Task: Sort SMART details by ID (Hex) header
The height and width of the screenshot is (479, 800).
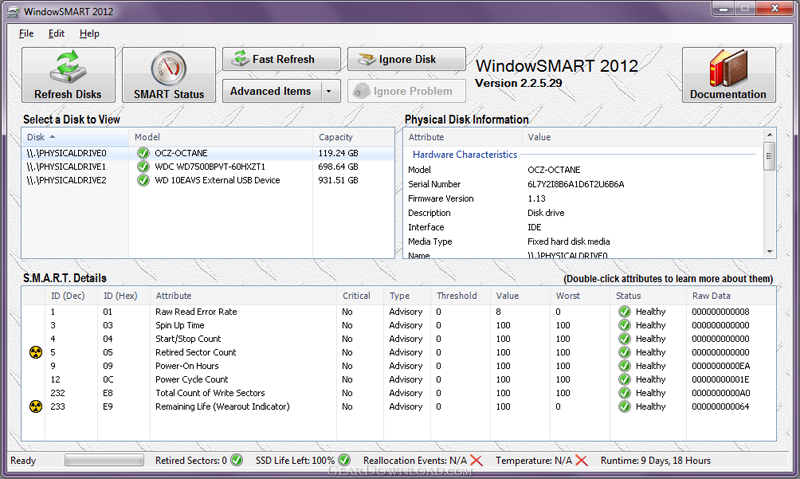Action: (x=124, y=296)
